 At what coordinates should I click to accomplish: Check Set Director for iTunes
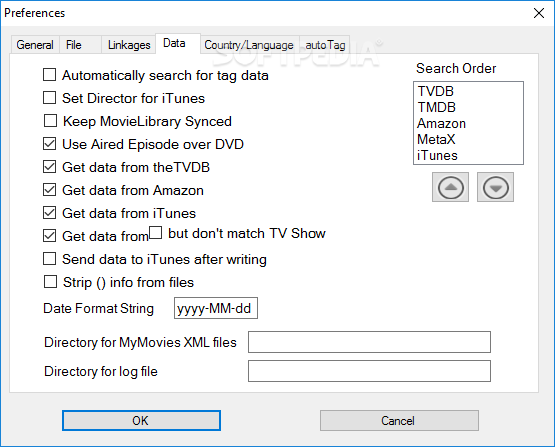(x=50, y=98)
